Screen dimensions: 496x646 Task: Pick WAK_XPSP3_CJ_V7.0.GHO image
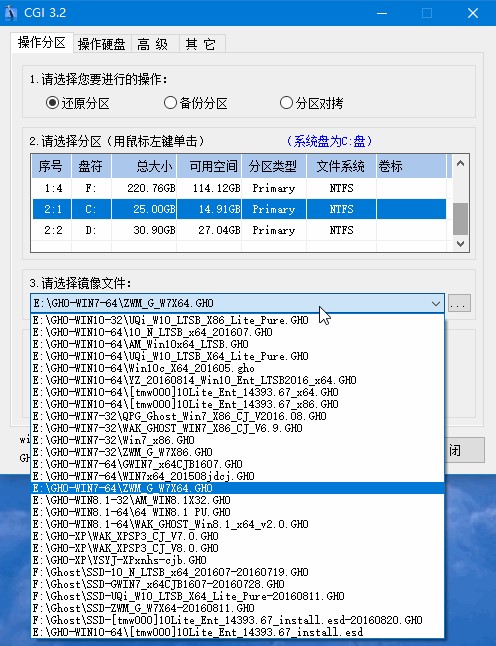238,536
